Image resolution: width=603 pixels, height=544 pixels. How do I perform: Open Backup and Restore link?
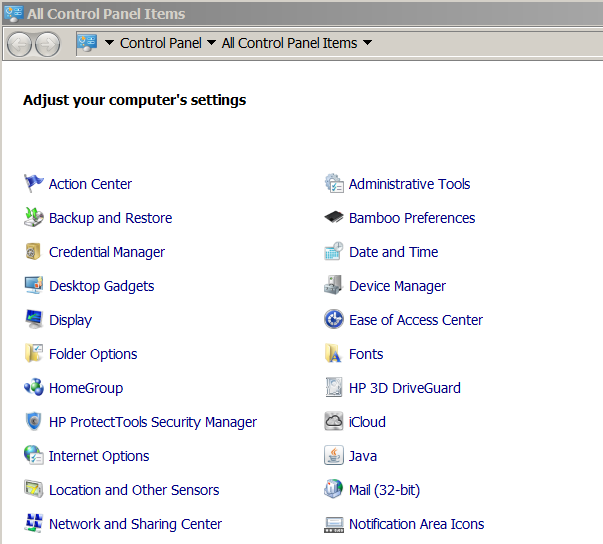click(110, 218)
